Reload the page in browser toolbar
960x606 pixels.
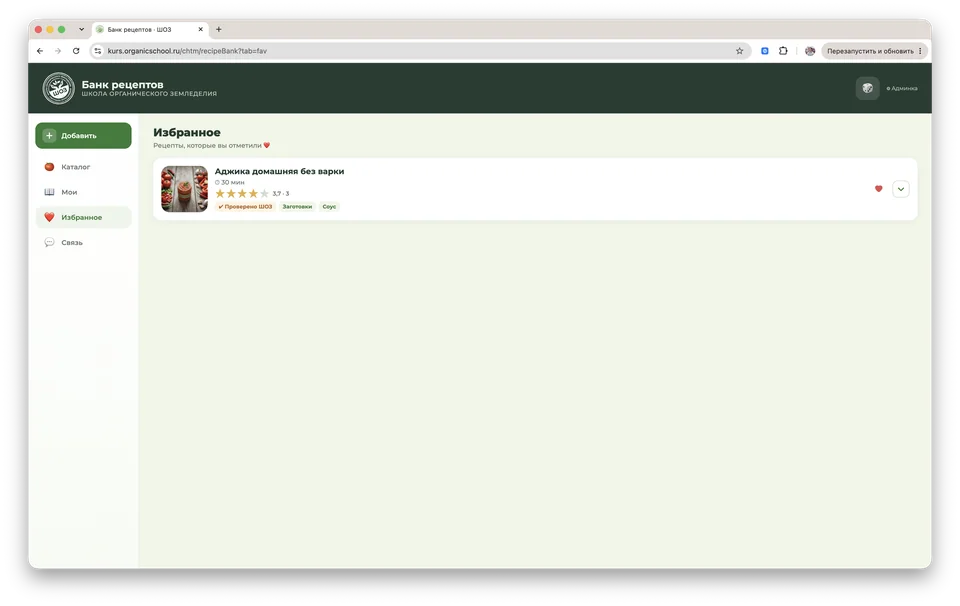(x=76, y=51)
